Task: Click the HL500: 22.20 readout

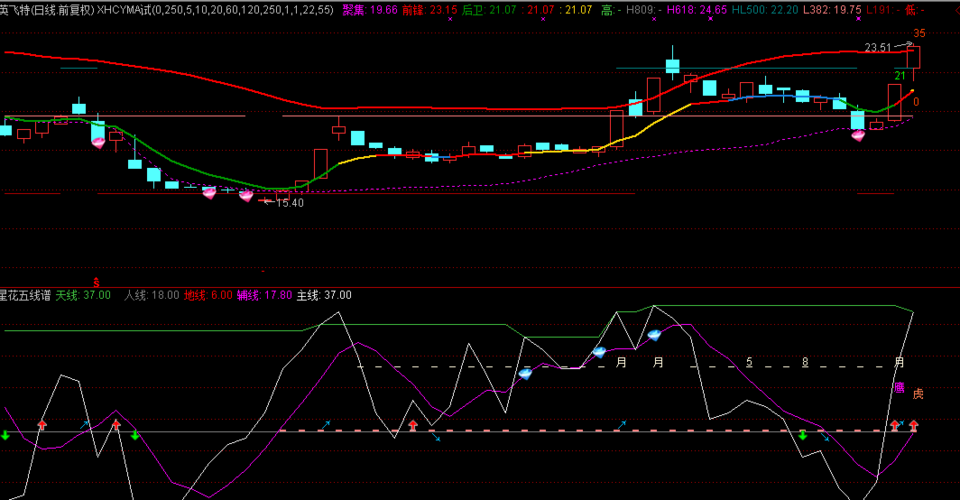Action: [x=765, y=10]
